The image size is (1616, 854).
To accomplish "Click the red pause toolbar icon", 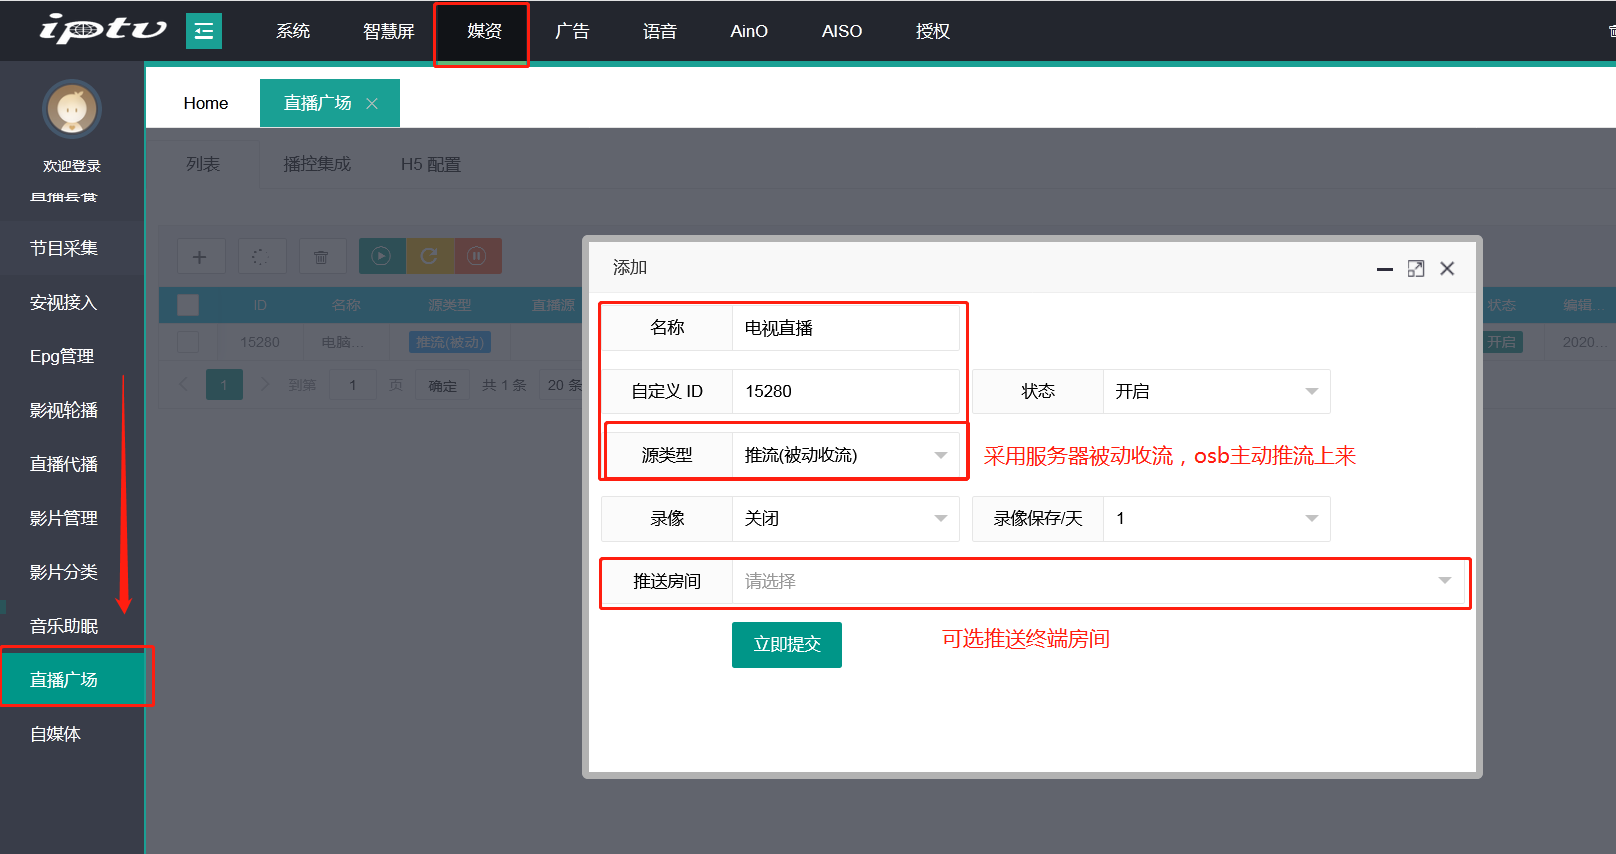I will [477, 256].
